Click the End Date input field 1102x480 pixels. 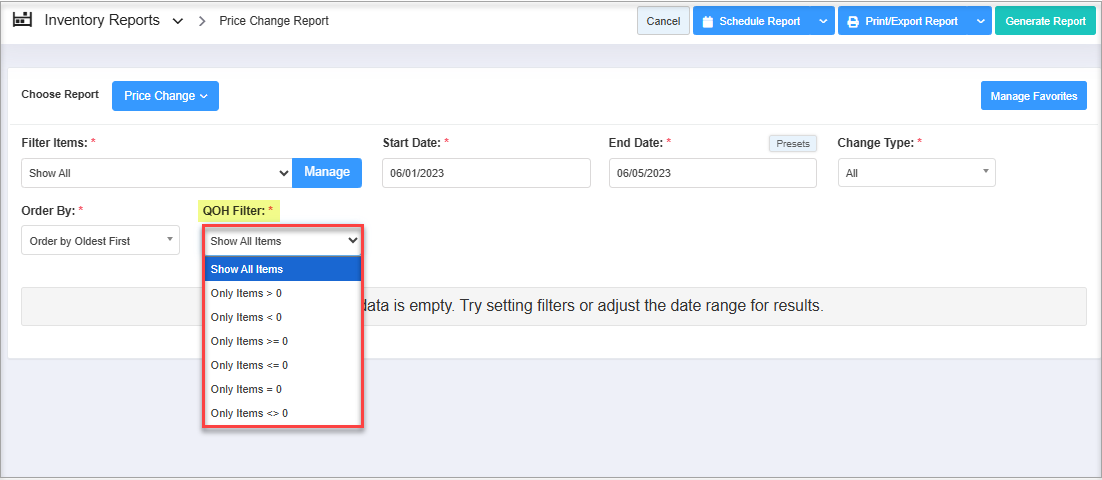click(x=712, y=173)
